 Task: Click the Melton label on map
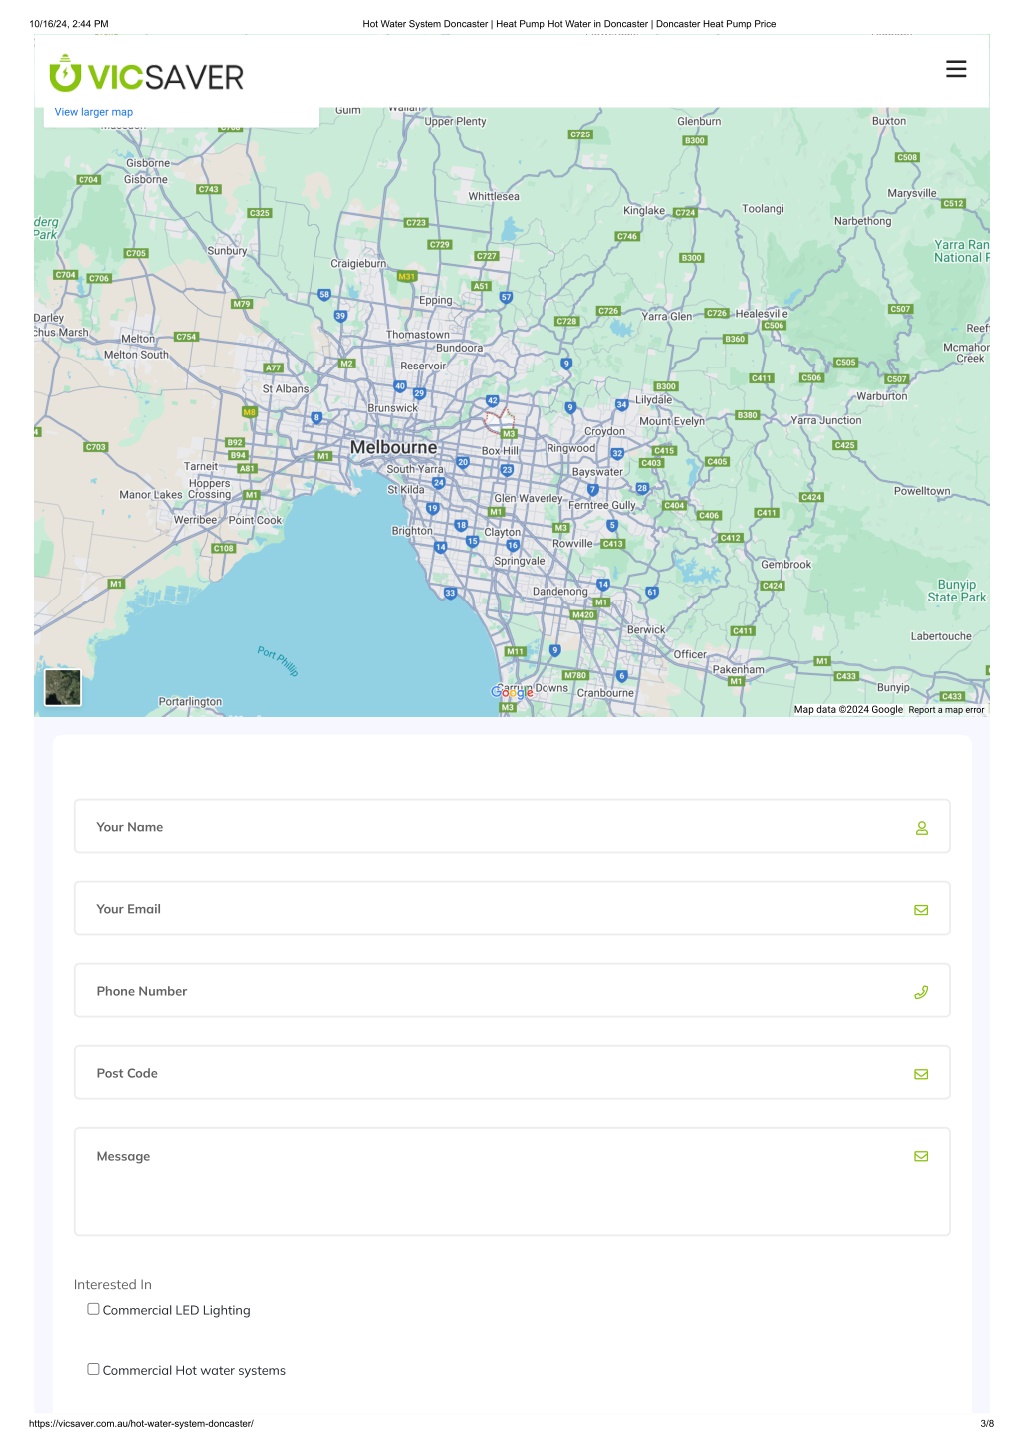[x=138, y=339]
